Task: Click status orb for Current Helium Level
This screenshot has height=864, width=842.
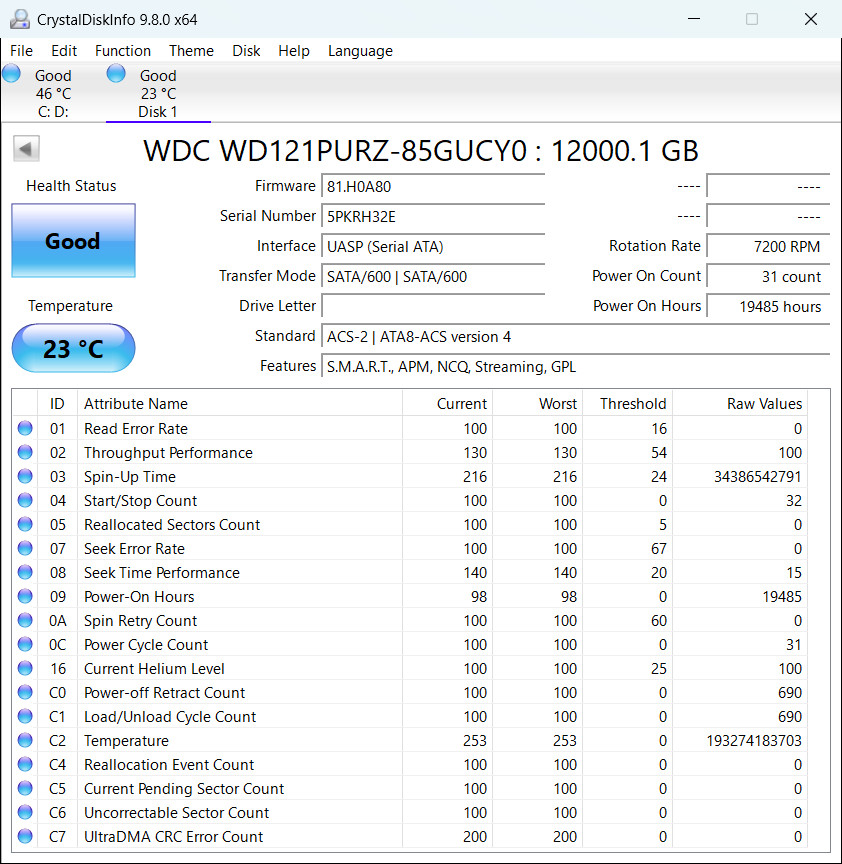Action: click(x=25, y=668)
